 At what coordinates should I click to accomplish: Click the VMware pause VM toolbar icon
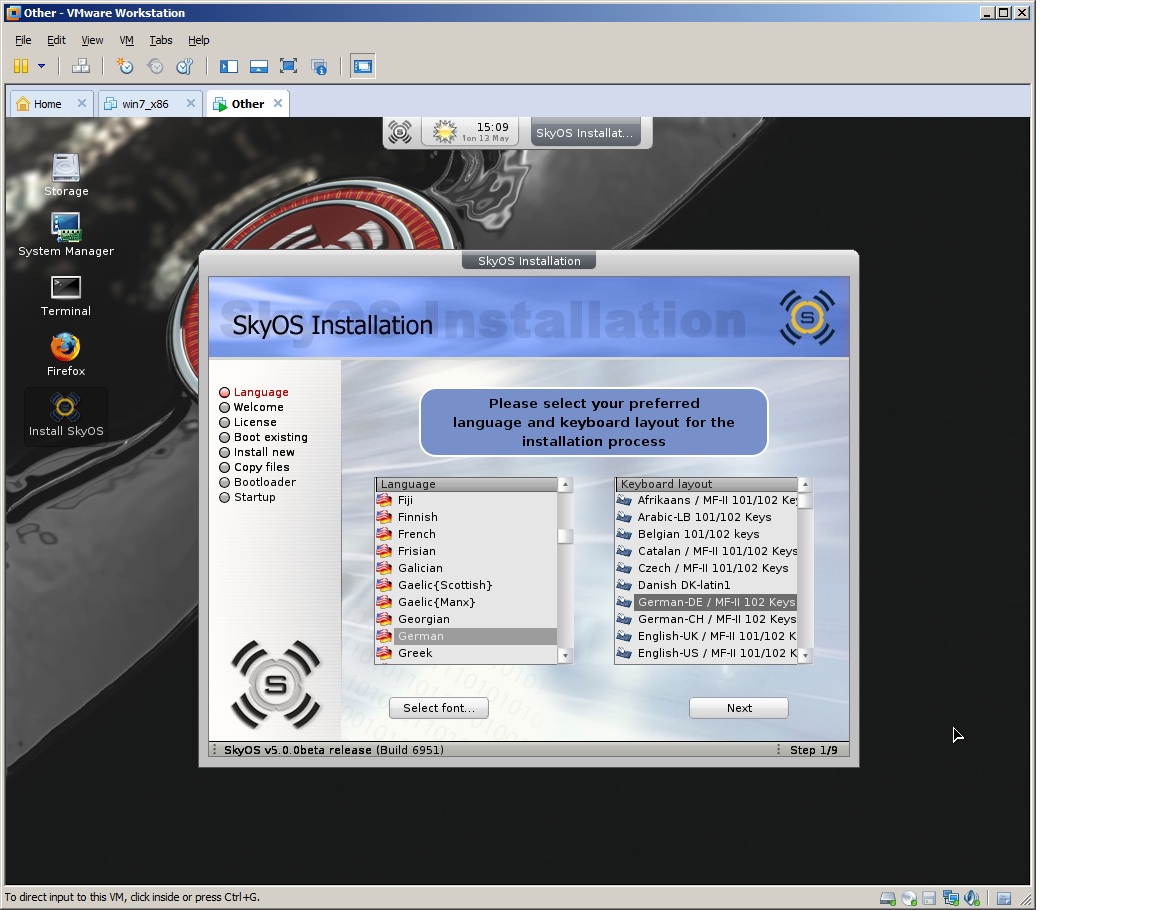click(20, 66)
